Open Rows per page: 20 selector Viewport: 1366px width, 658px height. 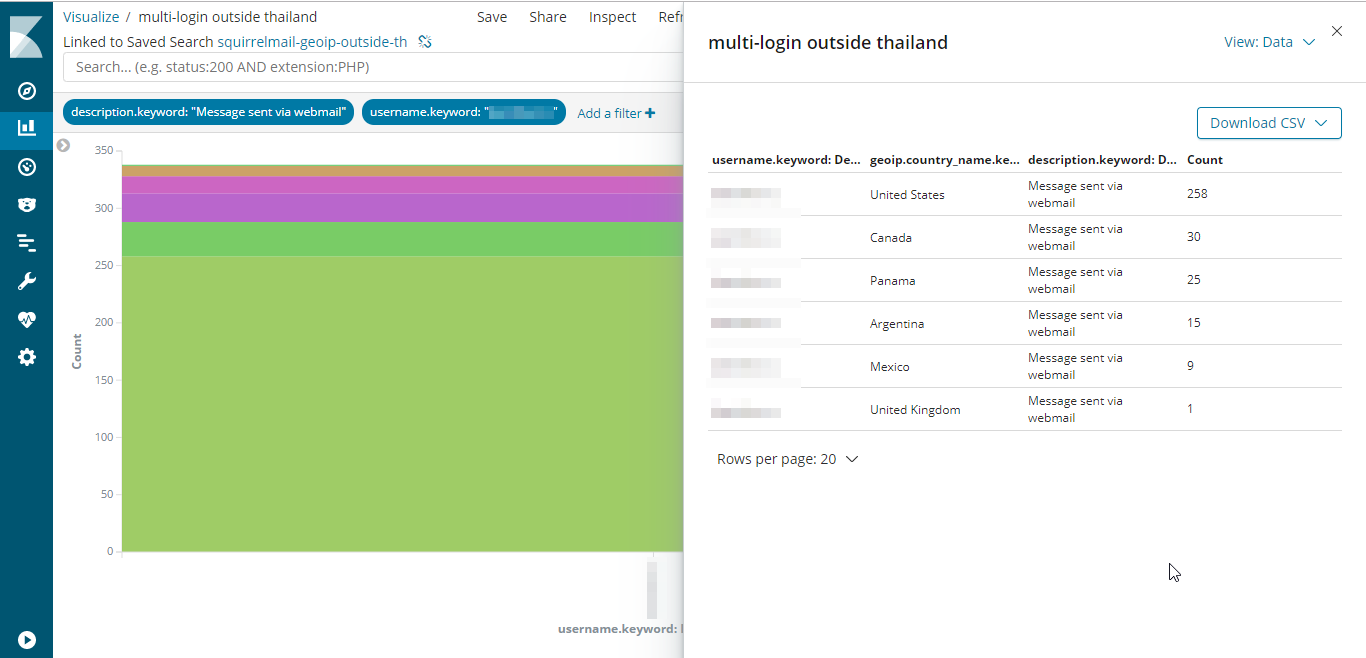tap(787, 459)
